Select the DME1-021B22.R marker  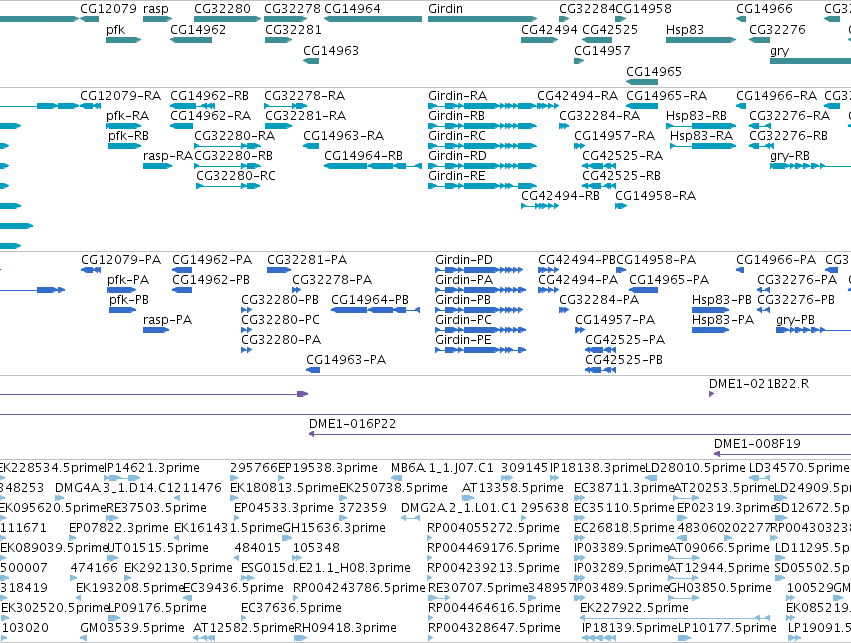coord(712,394)
